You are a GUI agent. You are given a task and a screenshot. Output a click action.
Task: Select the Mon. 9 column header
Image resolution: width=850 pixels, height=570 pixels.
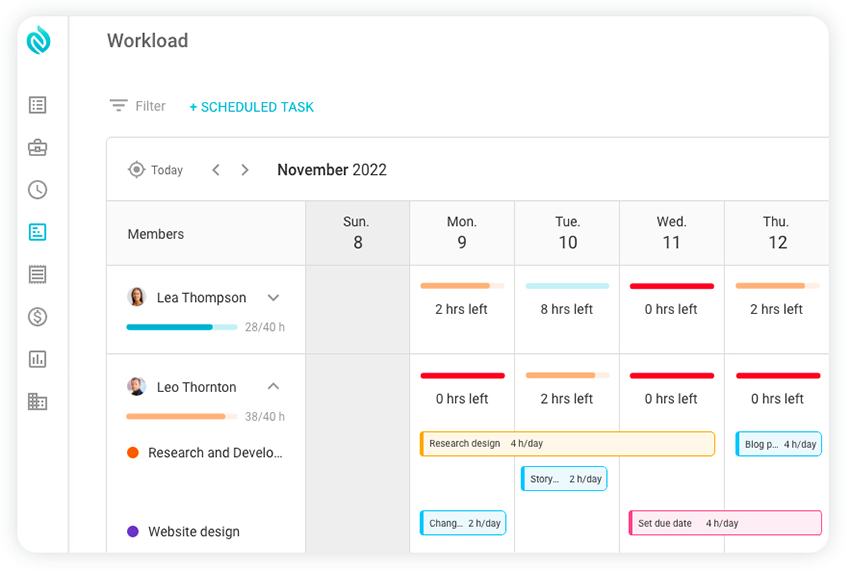(x=462, y=233)
